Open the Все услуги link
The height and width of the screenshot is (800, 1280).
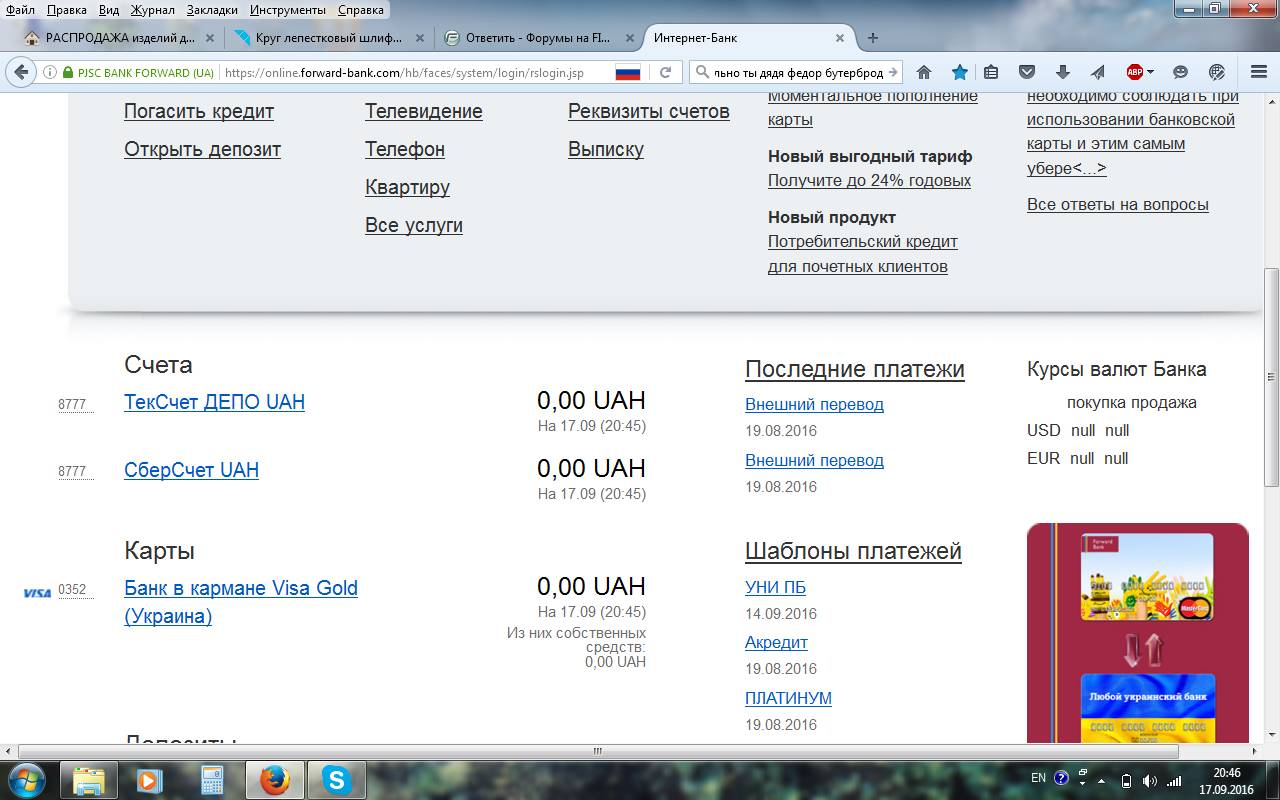(414, 225)
